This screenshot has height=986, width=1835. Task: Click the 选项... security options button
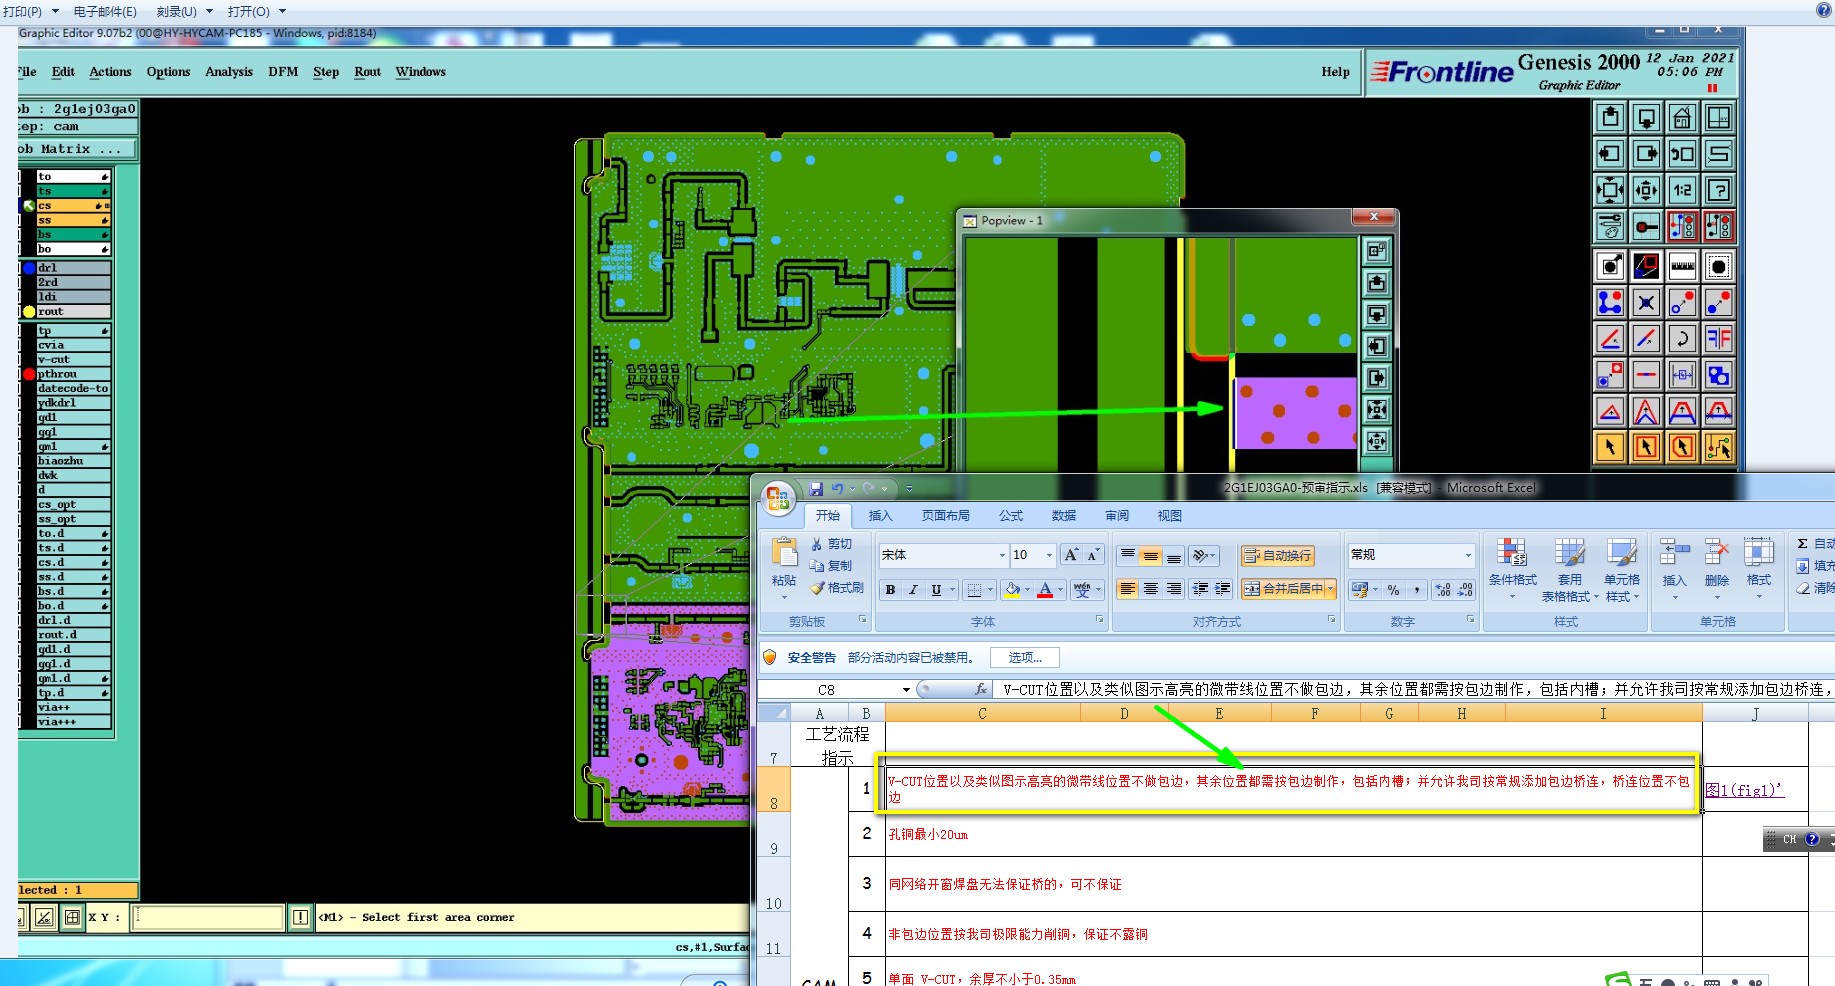pos(1025,657)
